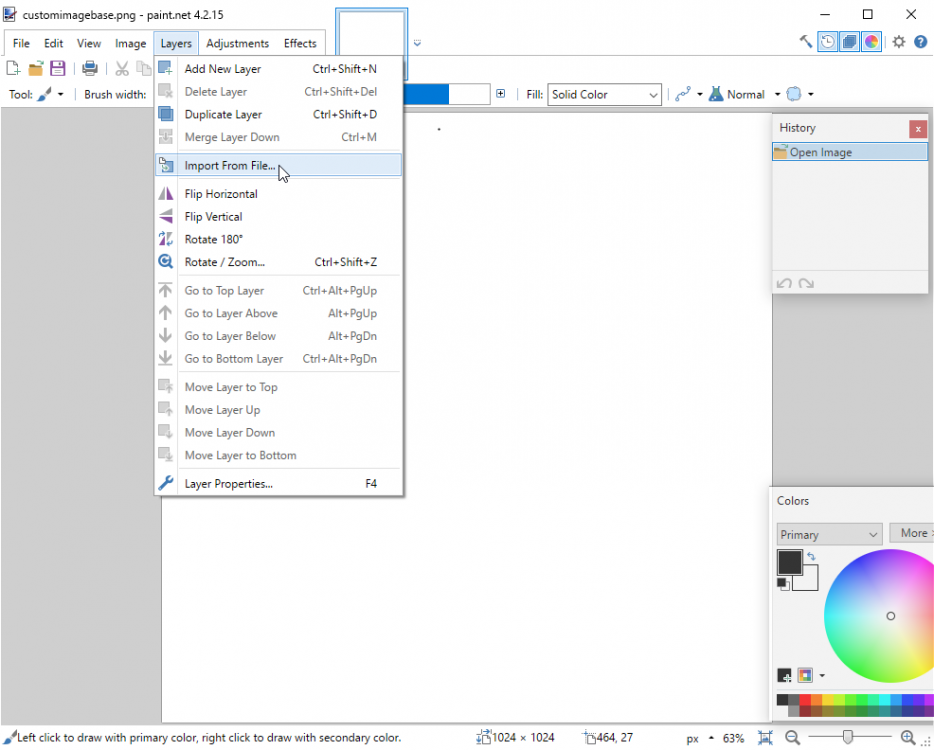This screenshot has width=934, height=750.
Task: Click the blue Help question mark icon
Action: tap(921, 42)
